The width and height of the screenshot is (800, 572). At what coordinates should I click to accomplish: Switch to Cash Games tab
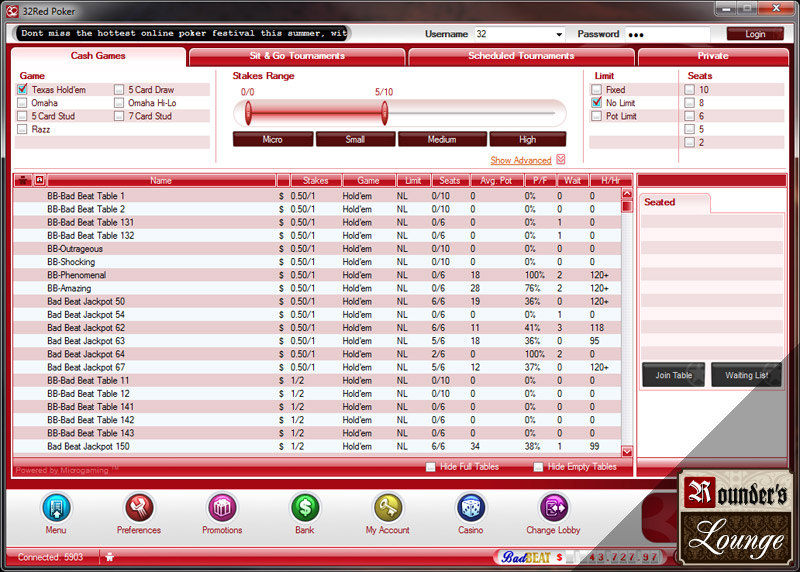pyautogui.click(x=98, y=56)
